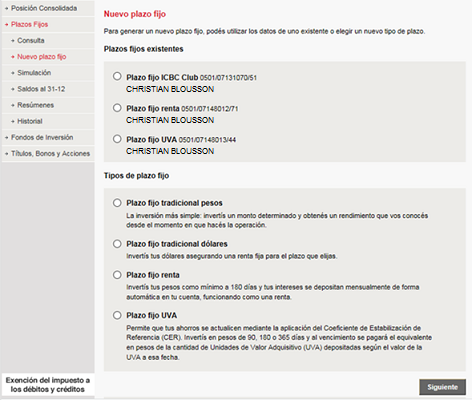This screenshot has width=472, height=400.
Task: Collapse the Plazos Fijos section
Action: point(48,24)
